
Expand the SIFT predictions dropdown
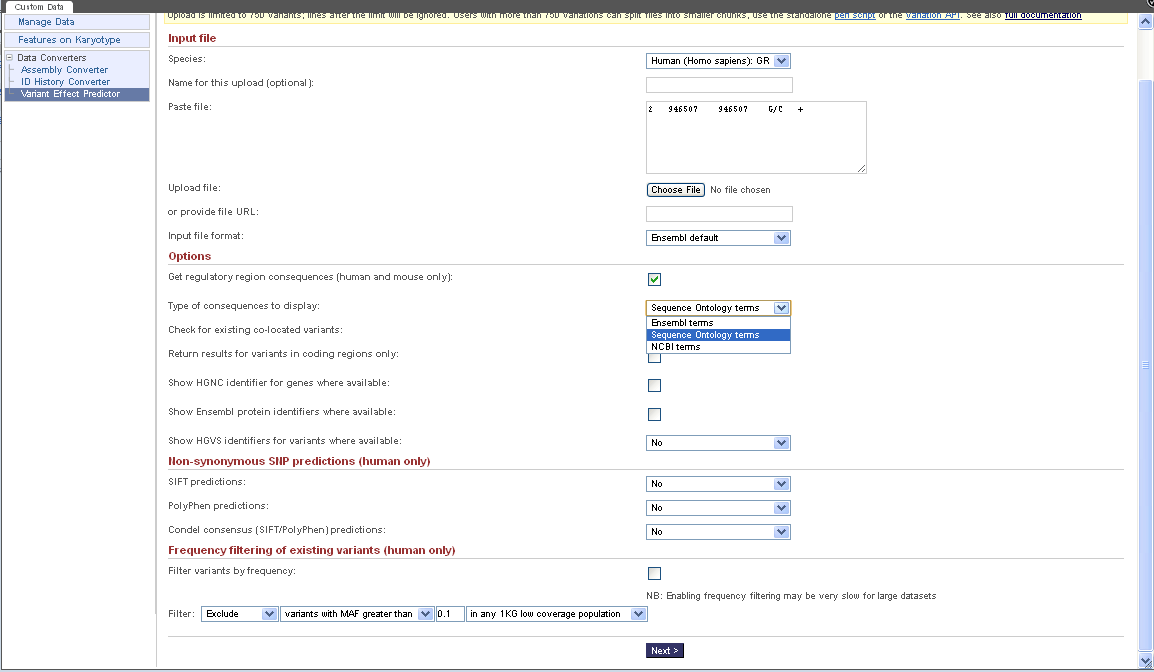point(718,484)
